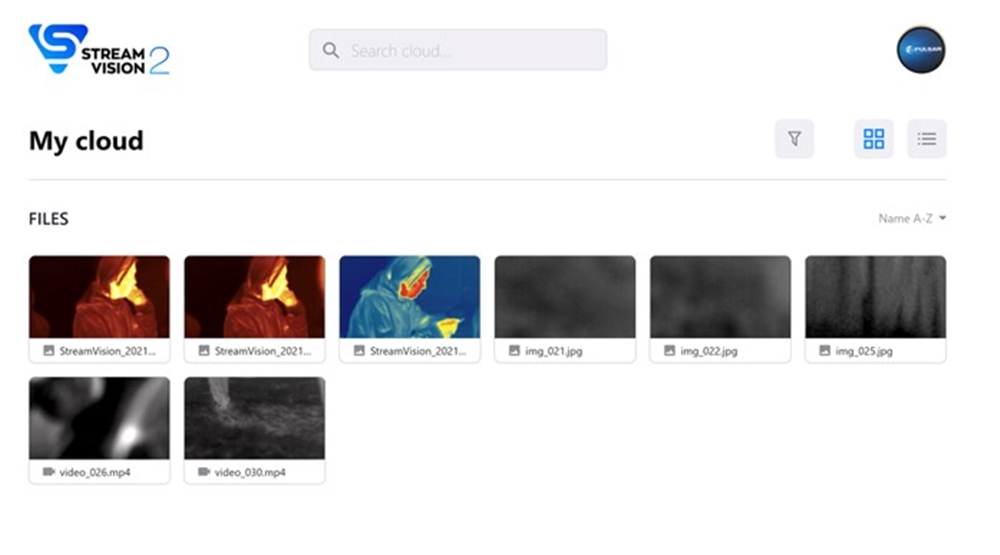
Task: Open the Pulsar profile avatar
Action: (x=920, y=50)
